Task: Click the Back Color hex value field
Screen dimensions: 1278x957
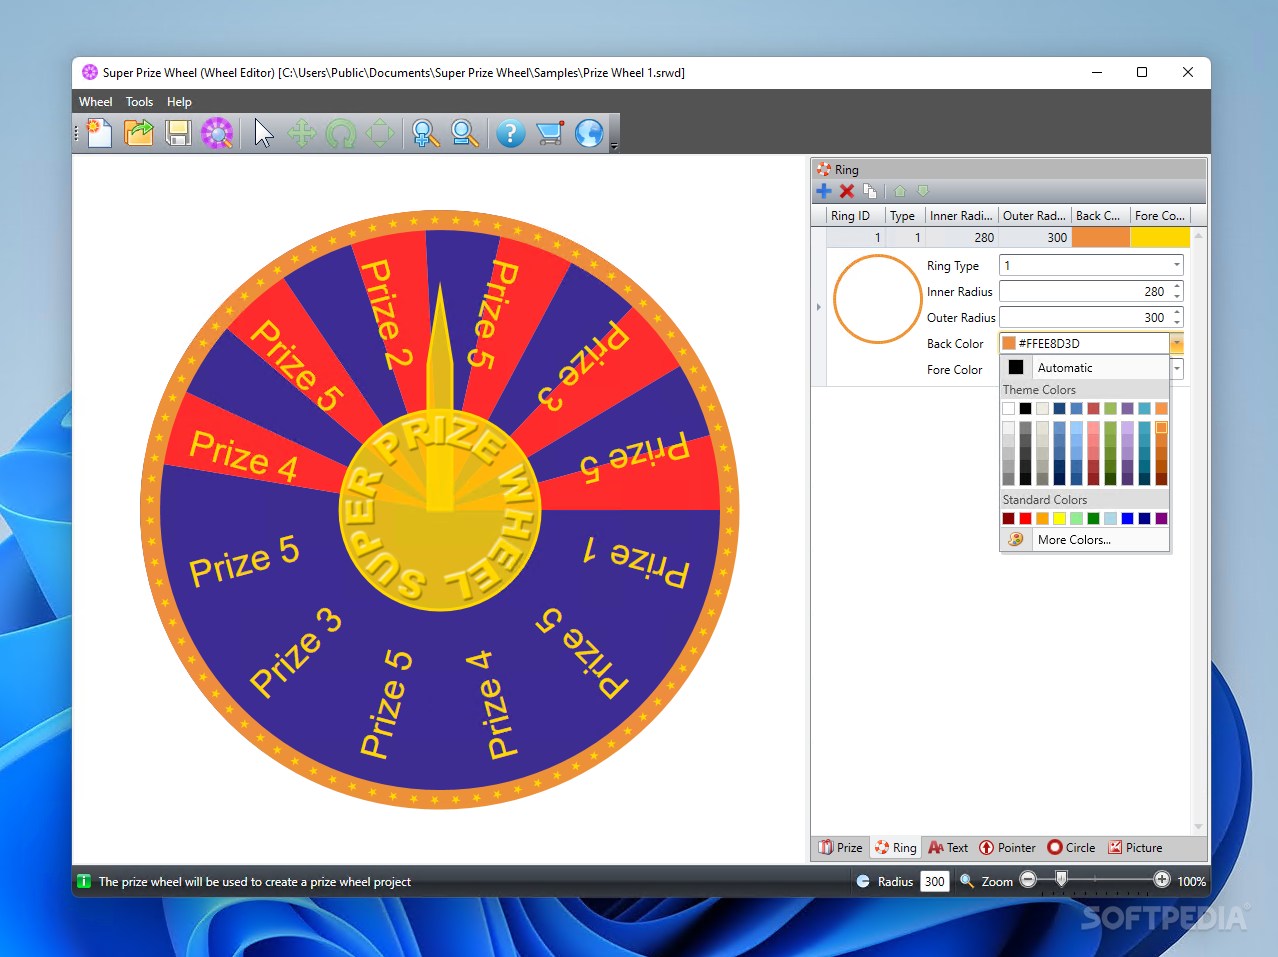Action: pyautogui.click(x=1084, y=344)
